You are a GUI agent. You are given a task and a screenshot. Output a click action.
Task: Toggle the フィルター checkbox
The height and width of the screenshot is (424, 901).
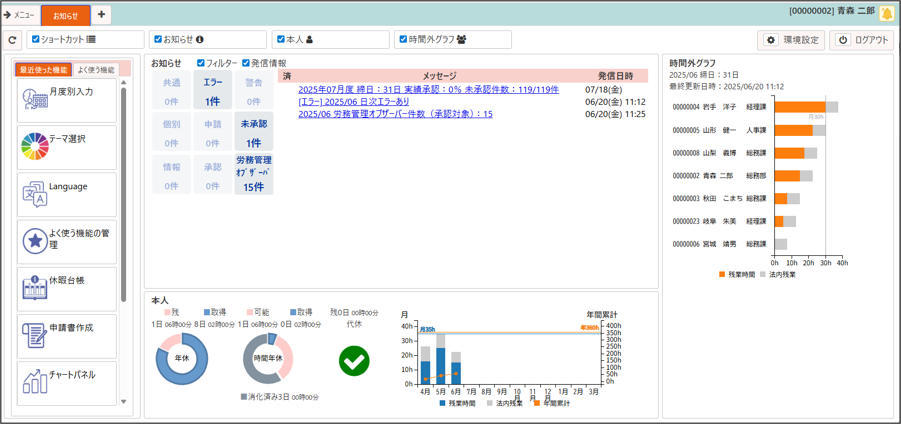[x=201, y=63]
